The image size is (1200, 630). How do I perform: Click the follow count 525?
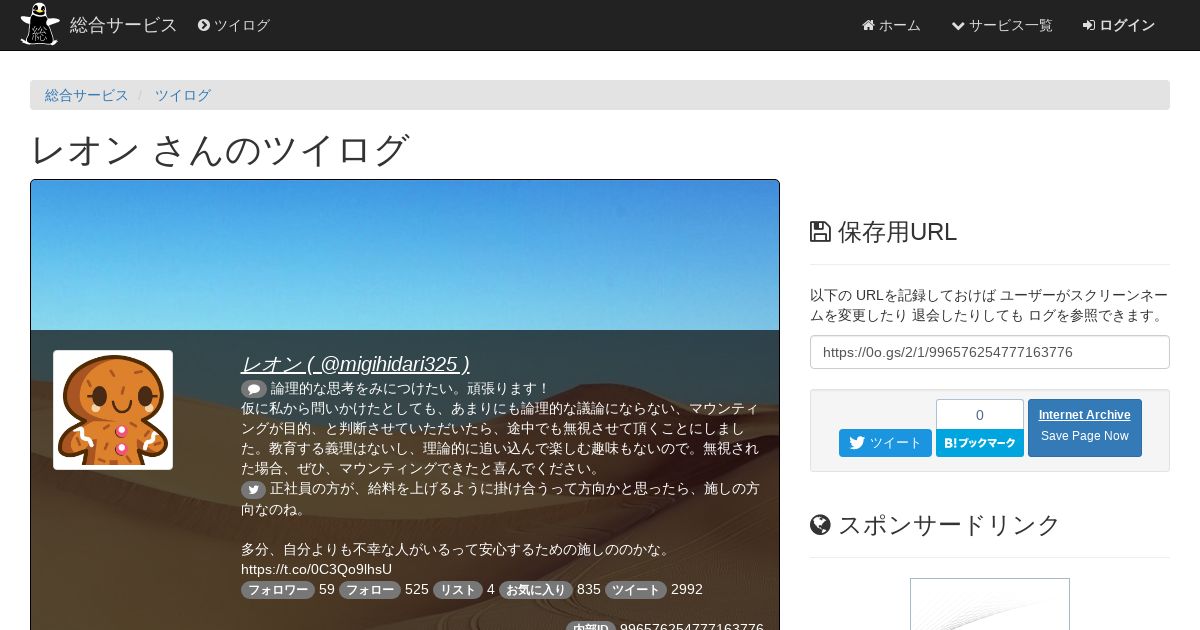click(x=417, y=590)
